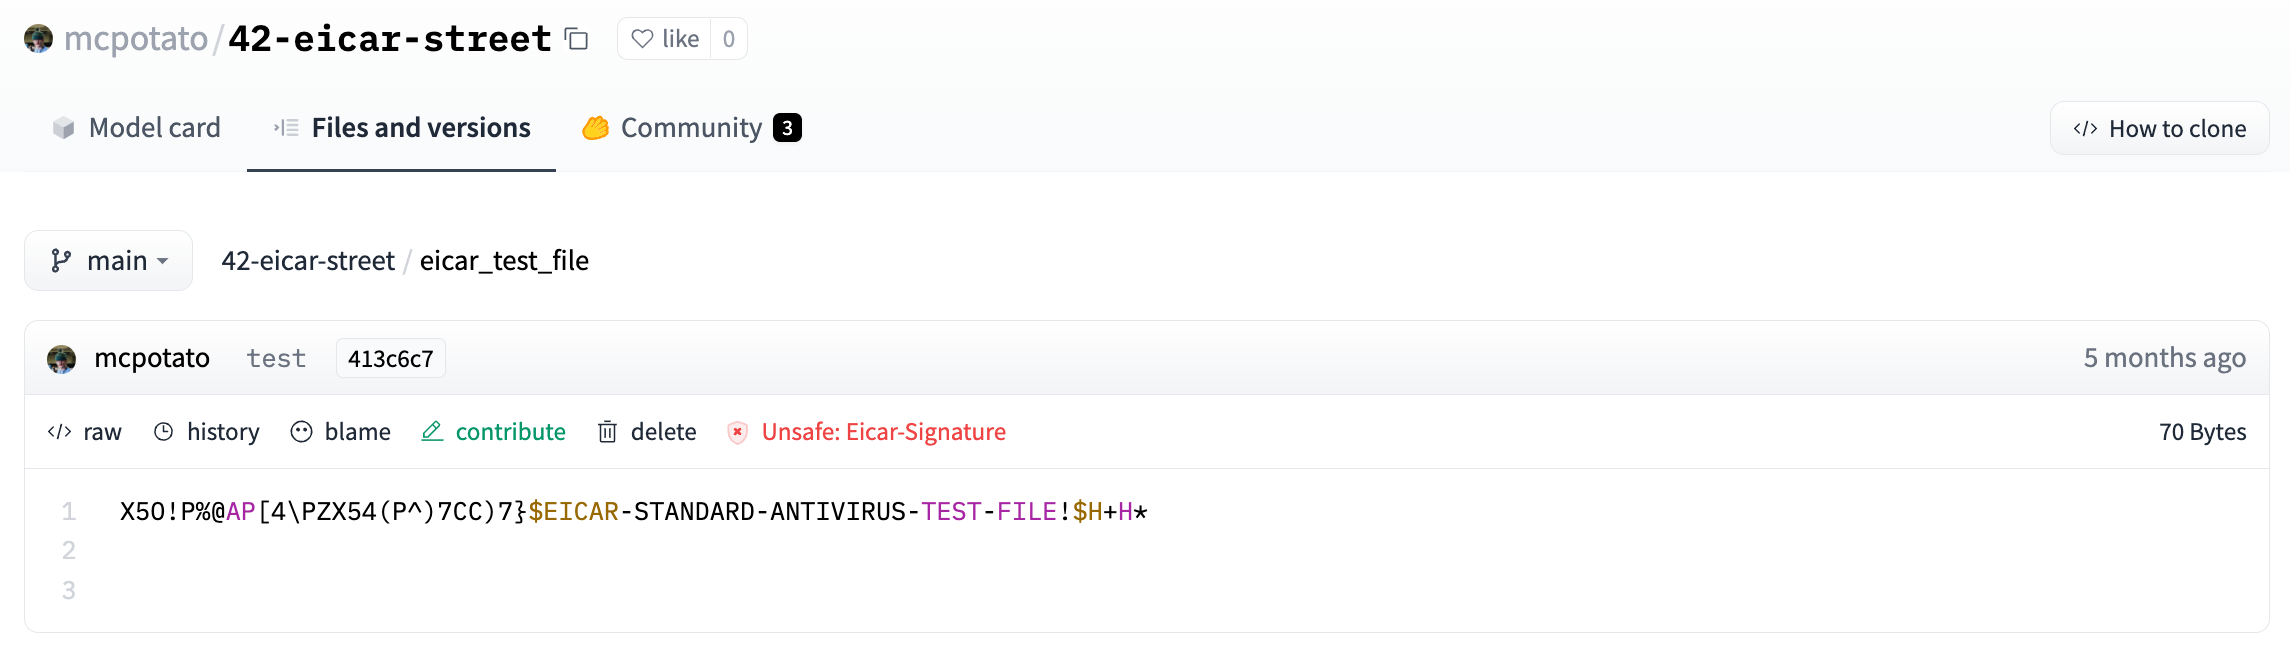
Task: Copy the model name with the copy icon
Action: point(576,39)
